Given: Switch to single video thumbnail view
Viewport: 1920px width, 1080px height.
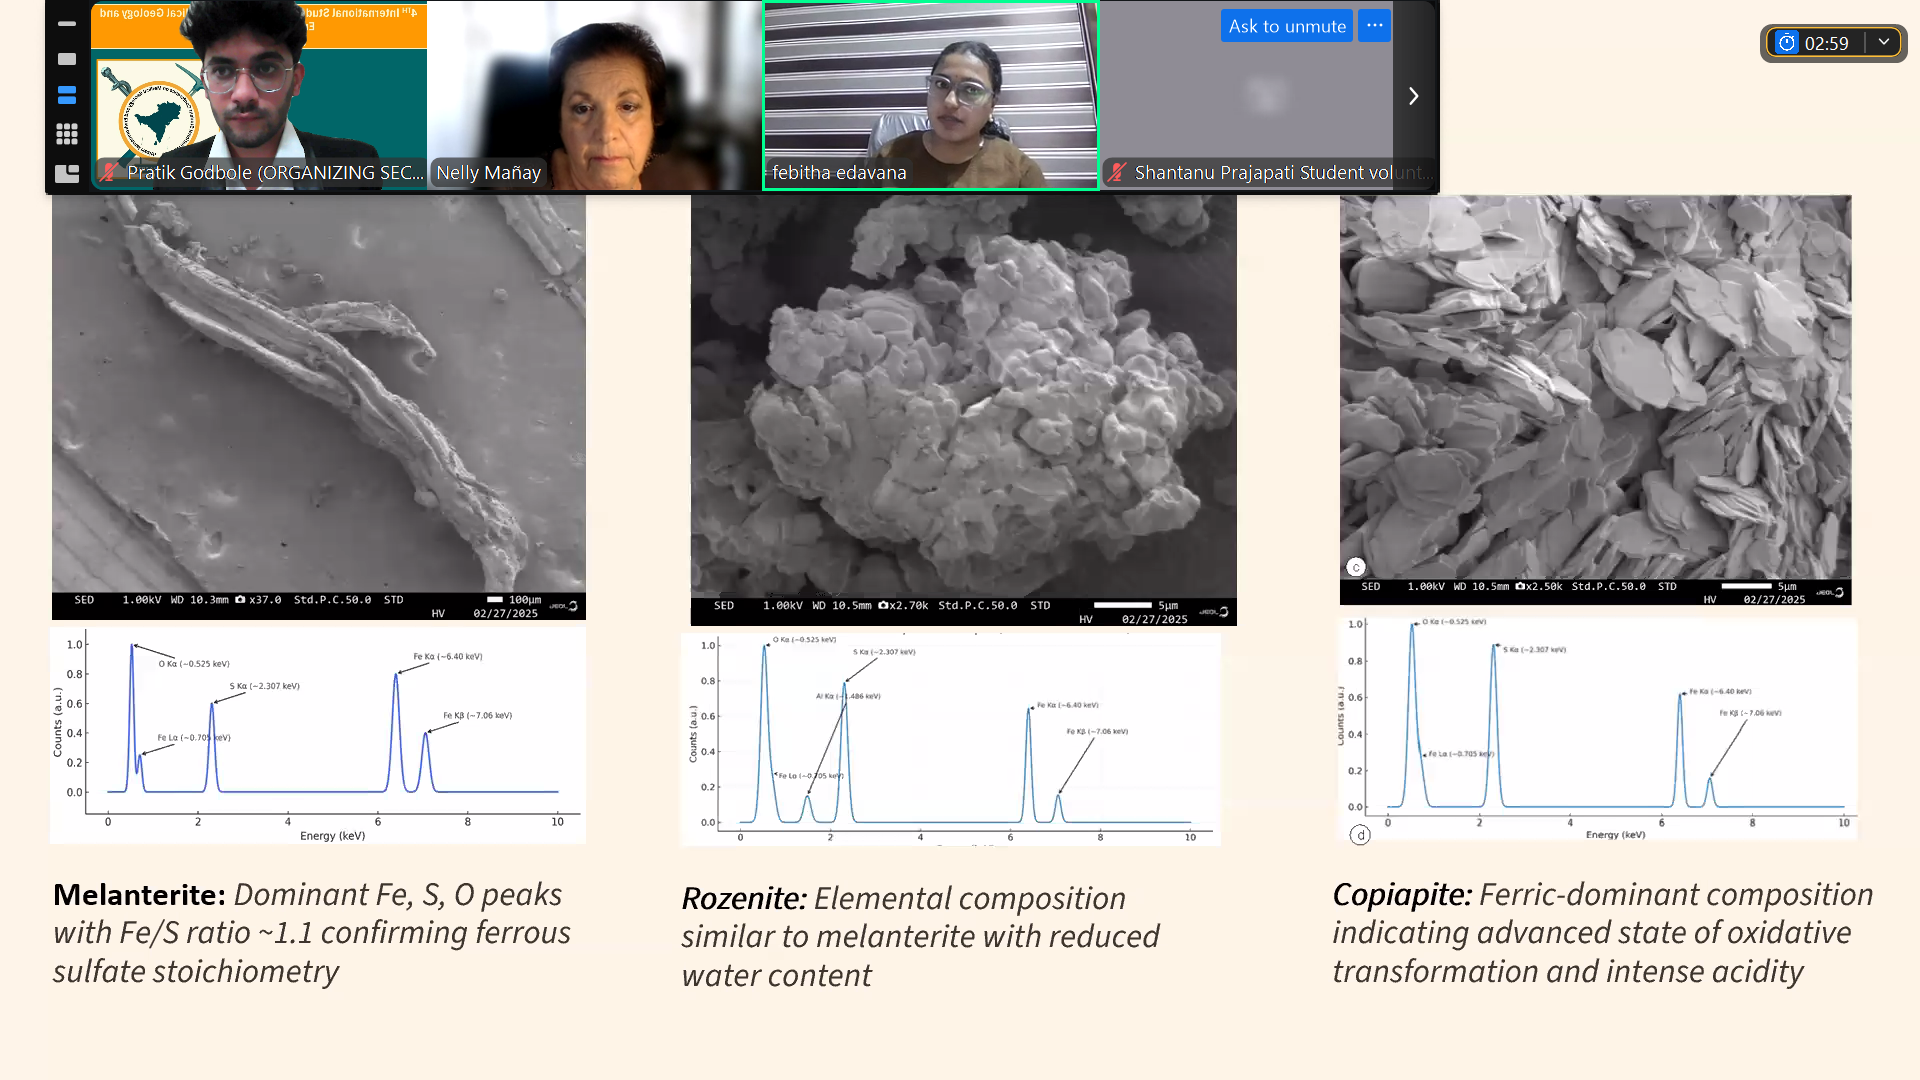Looking at the screenshot, I should pyautogui.click(x=67, y=59).
